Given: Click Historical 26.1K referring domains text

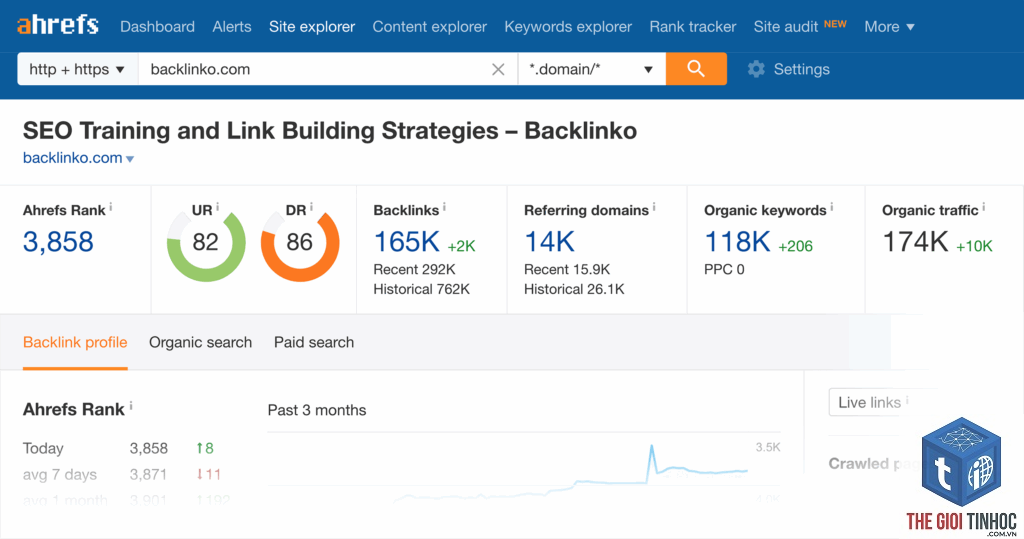Looking at the screenshot, I should (x=574, y=289).
